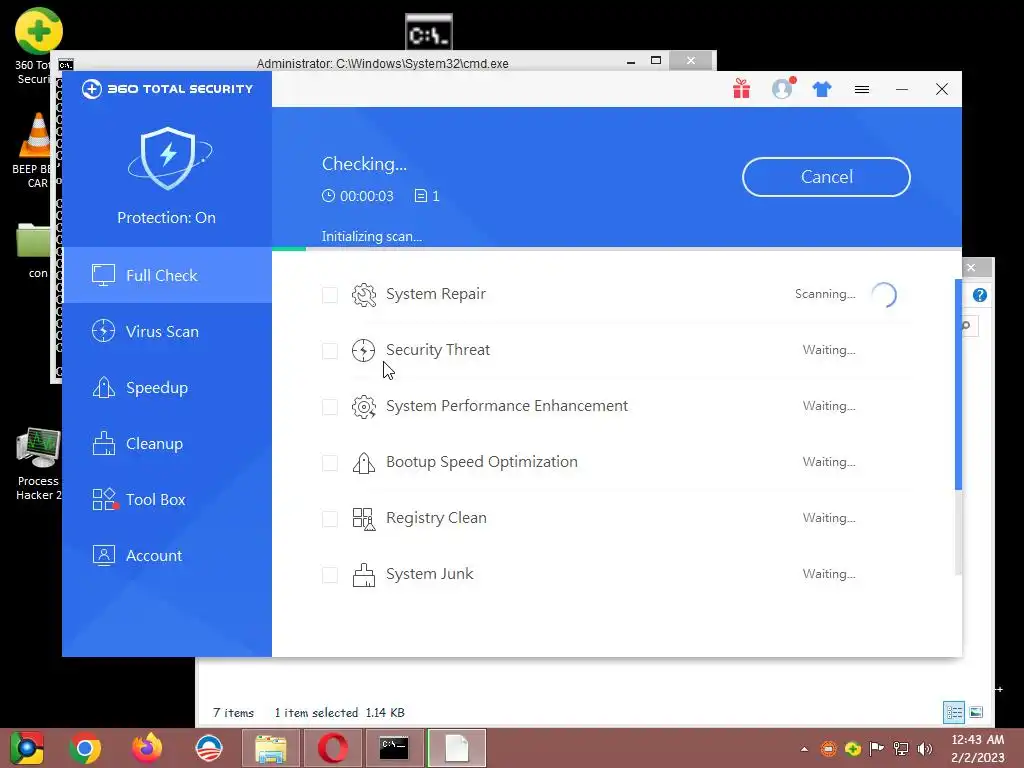The width and height of the screenshot is (1024, 768).
Task: Select the Full Check tab
Action: tap(167, 276)
